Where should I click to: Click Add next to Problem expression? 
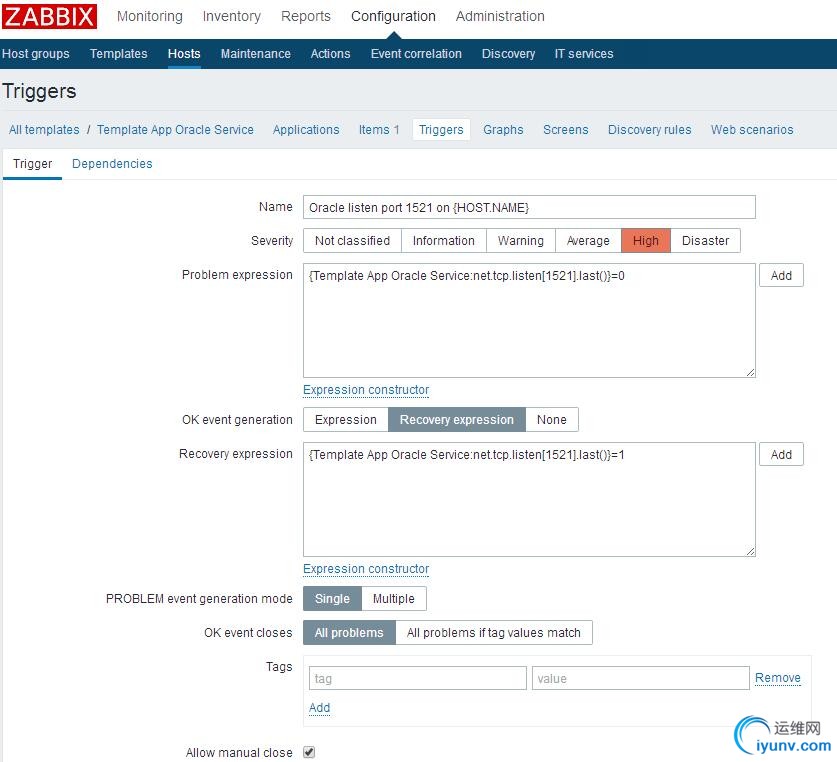(x=781, y=276)
